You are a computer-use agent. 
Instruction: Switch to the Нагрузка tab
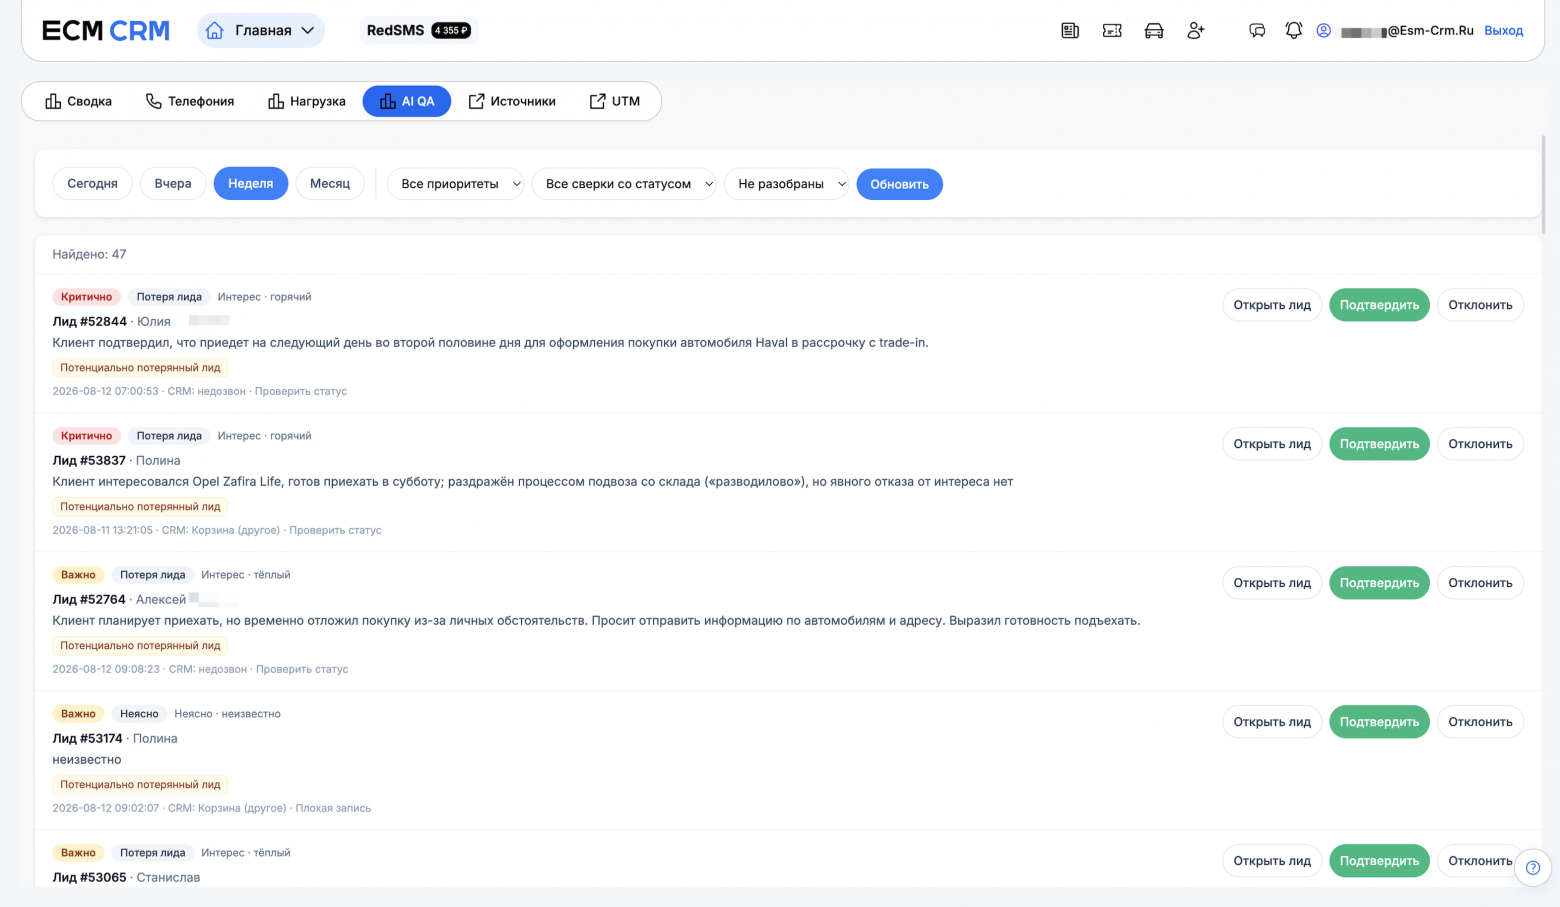307,101
